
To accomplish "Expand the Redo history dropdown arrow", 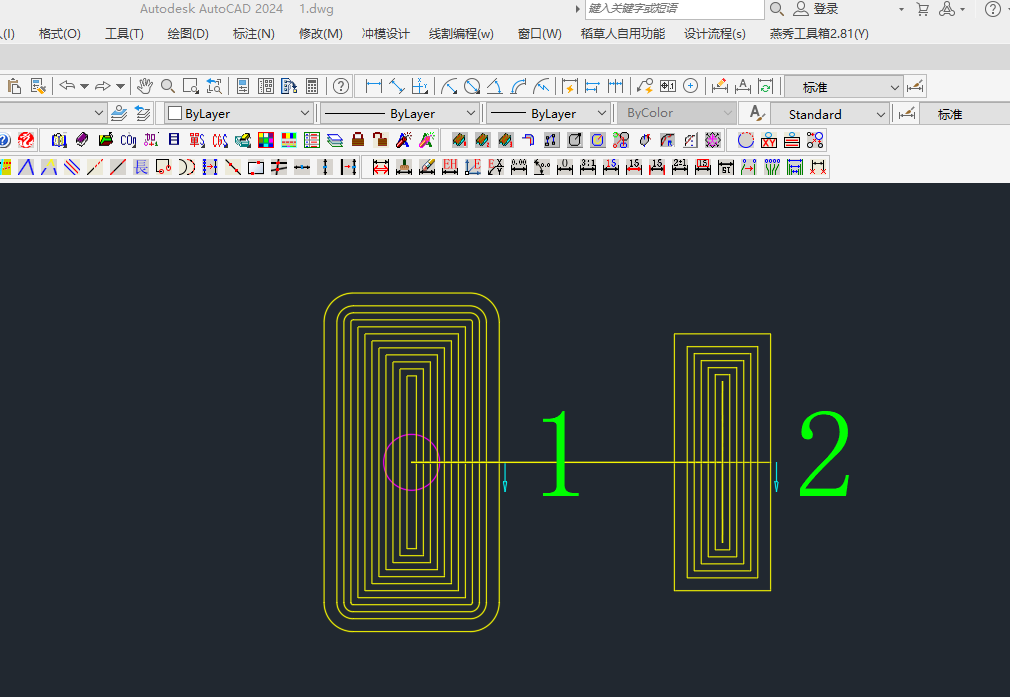I will tap(120, 86).
